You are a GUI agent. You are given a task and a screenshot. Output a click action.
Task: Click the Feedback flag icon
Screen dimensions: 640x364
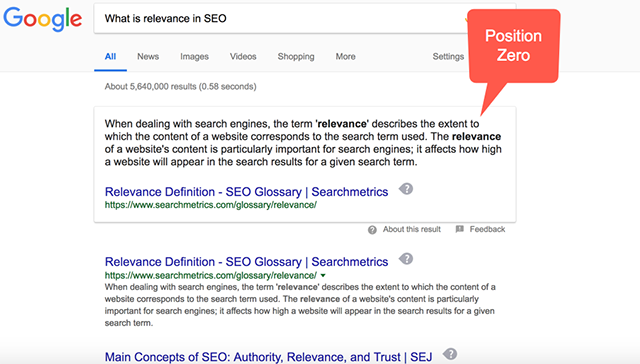[x=460, y=229]
